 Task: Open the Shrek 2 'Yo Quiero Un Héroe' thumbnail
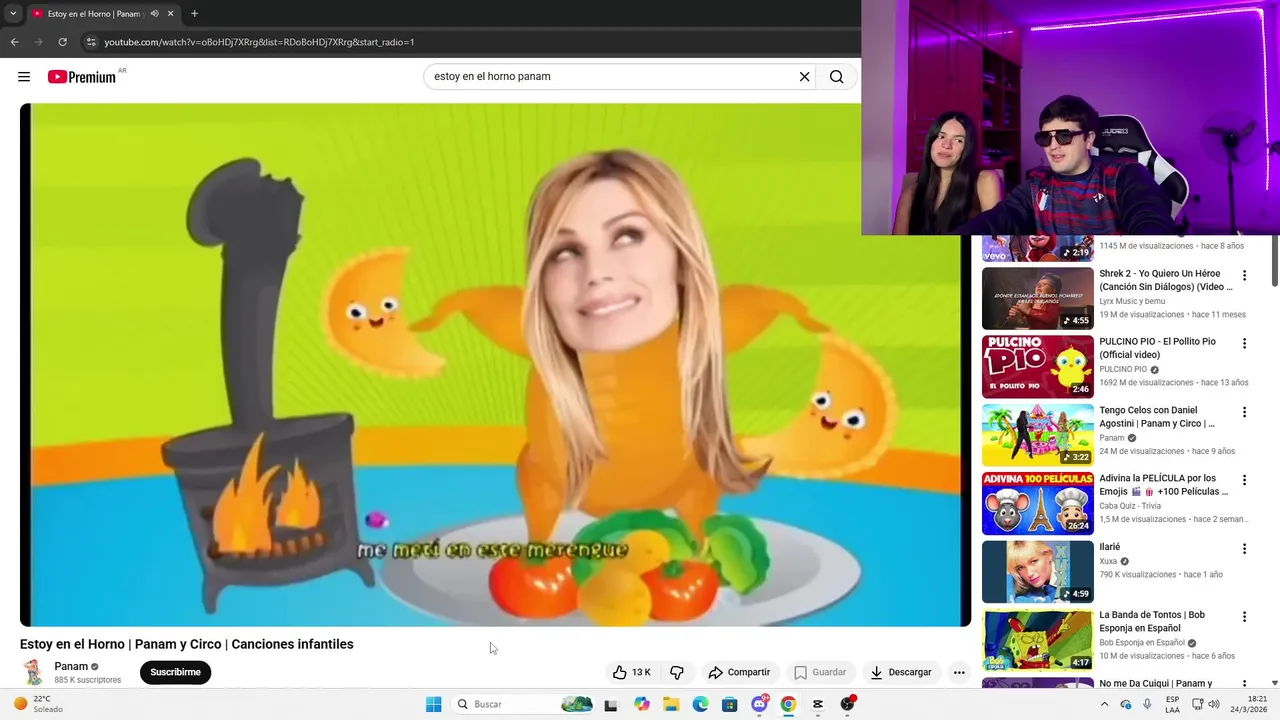pos(1037,298)
